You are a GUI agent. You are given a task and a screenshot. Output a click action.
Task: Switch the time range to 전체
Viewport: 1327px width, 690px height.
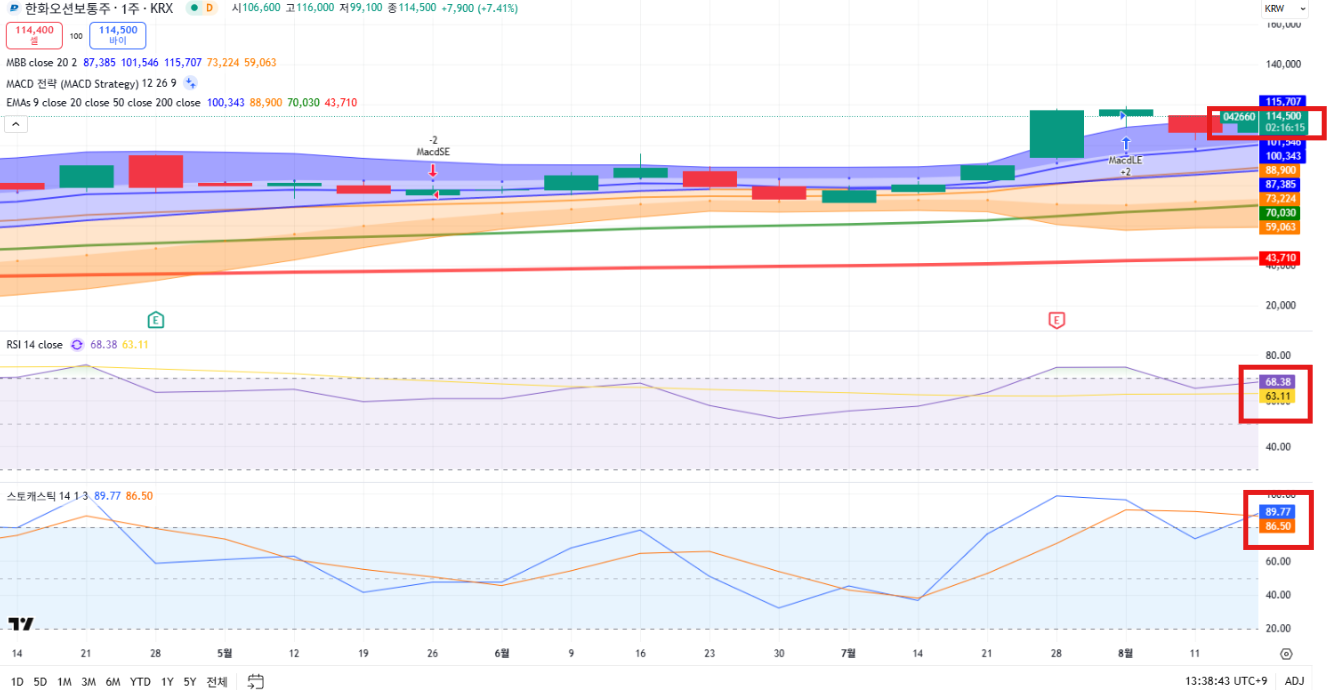(x=217, y=682)
